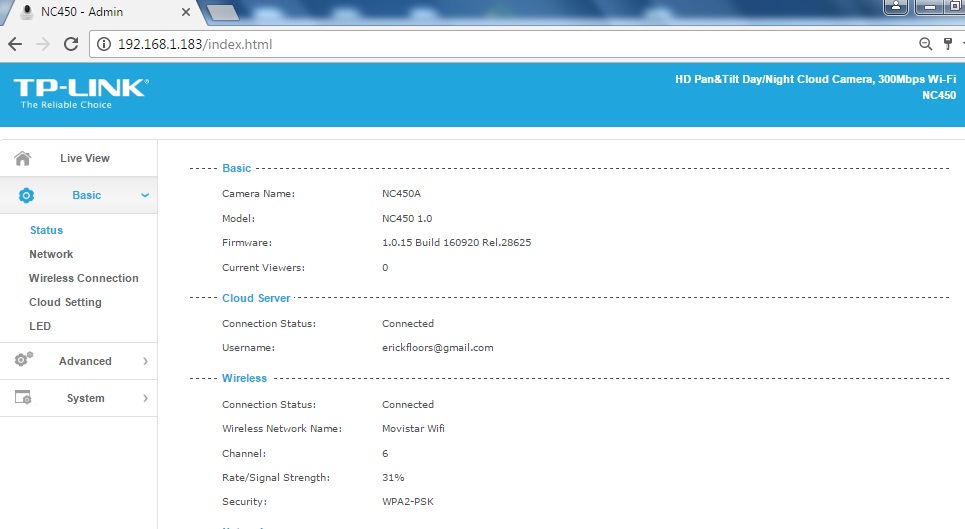This screenshot has width=965, height=529.
Task: Click the NC450 - Admin tab title
Action: click(x=82, y=12)
